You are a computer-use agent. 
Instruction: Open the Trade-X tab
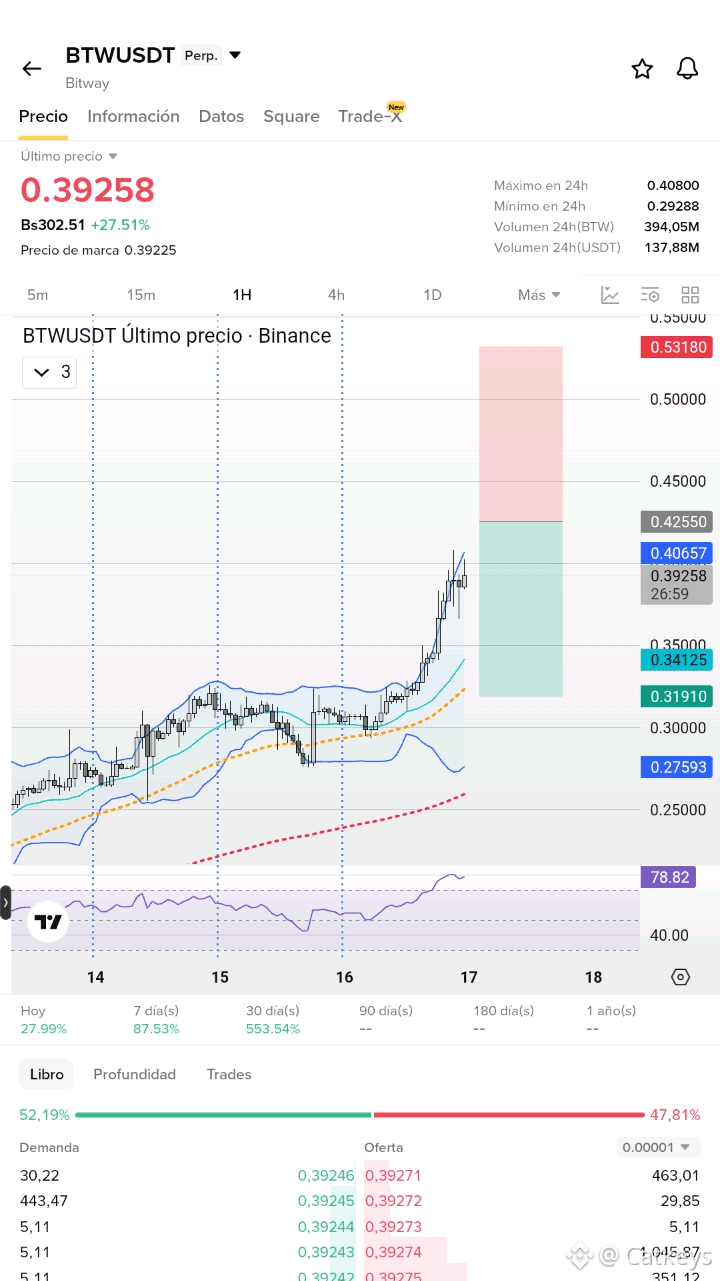(x=370, y=116)
